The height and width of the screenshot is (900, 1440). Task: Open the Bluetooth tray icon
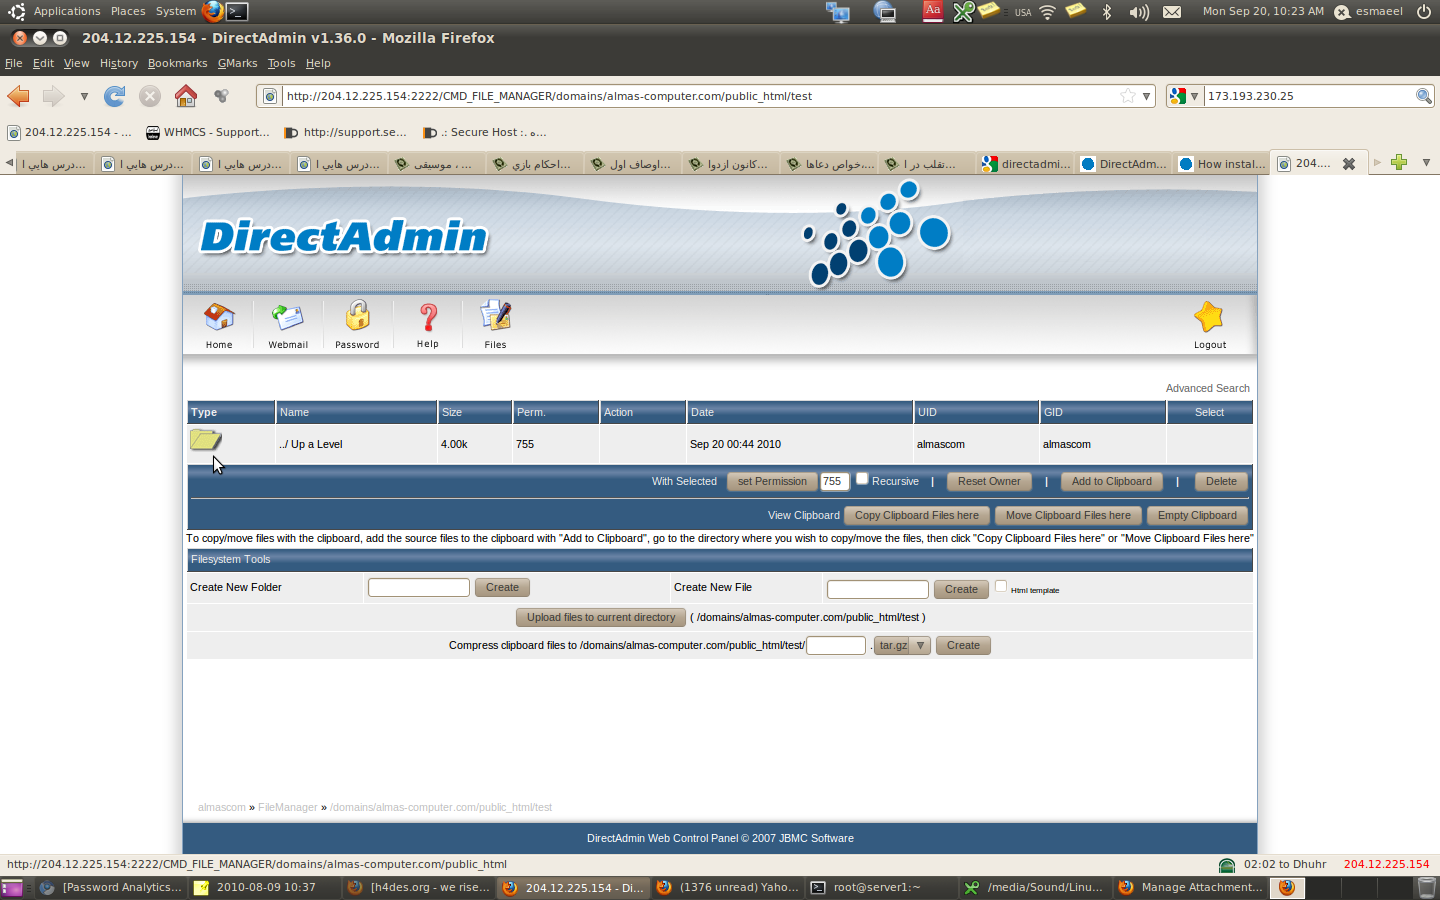coord(1106,12)
